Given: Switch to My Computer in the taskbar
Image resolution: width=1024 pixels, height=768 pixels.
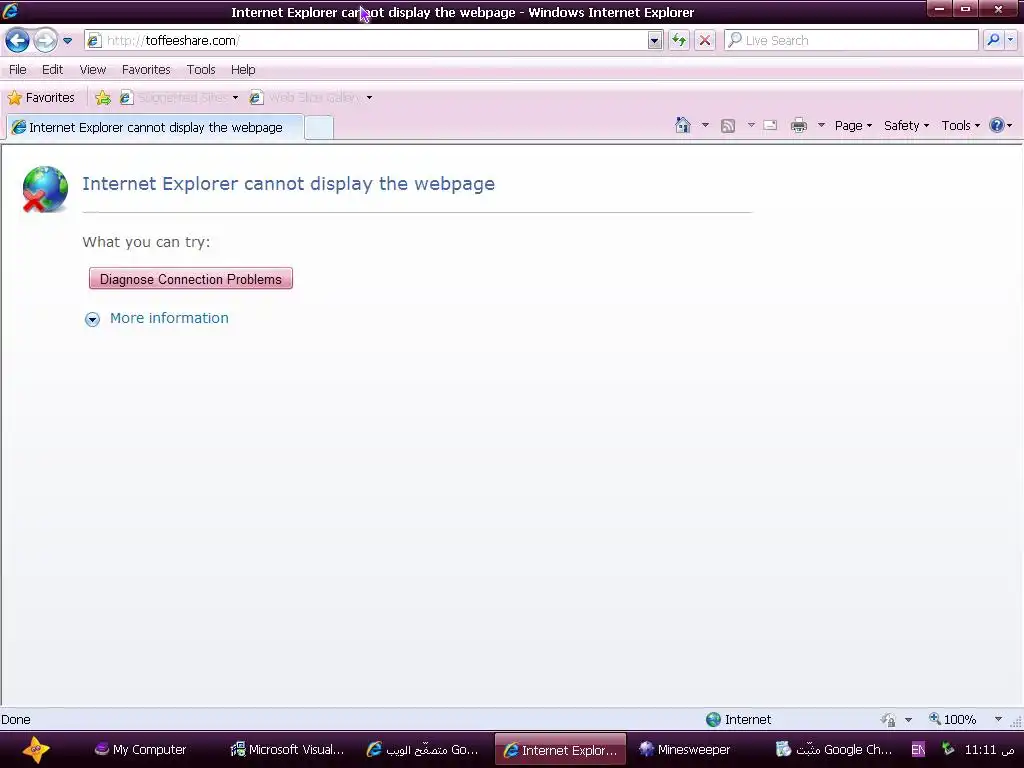Looking at the screenshot, I should [x=140, y=750].
